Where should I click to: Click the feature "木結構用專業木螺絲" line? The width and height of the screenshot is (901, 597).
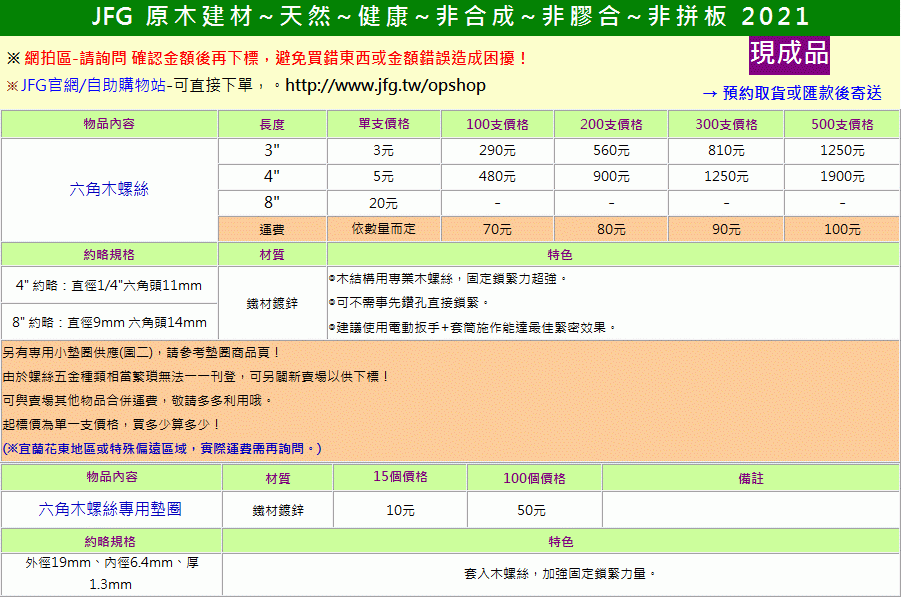(x=448, y=279)
